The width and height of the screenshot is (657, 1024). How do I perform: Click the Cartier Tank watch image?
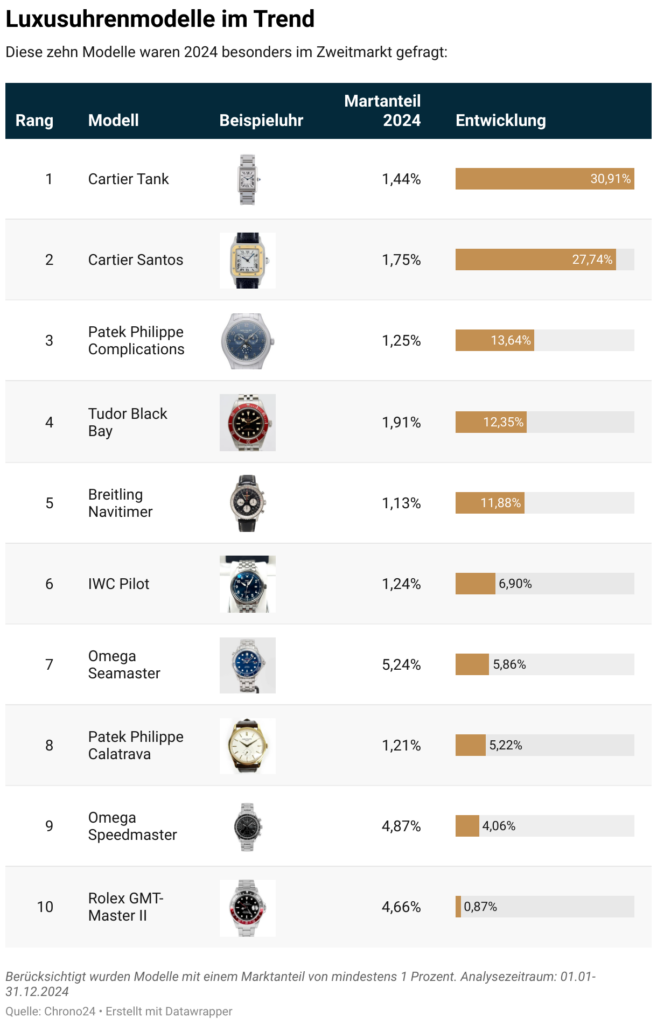pos(248,180)
